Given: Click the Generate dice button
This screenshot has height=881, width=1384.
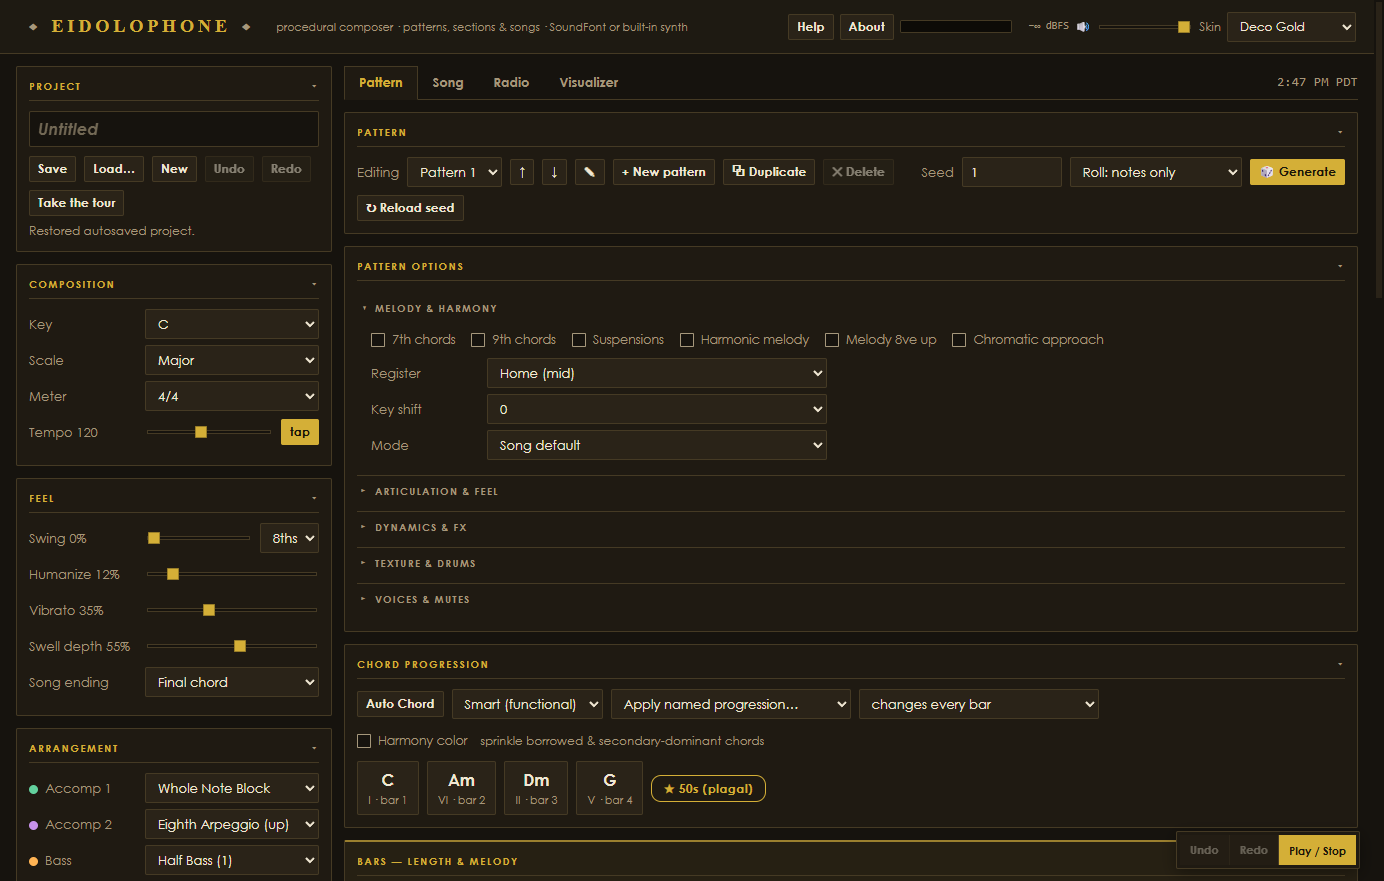Looking at the screenshot, I should point(1297,172).
